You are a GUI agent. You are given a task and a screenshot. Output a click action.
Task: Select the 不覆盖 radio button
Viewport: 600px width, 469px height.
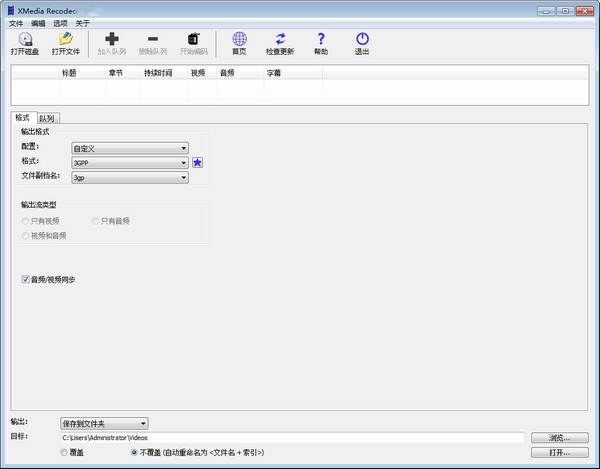135,452
